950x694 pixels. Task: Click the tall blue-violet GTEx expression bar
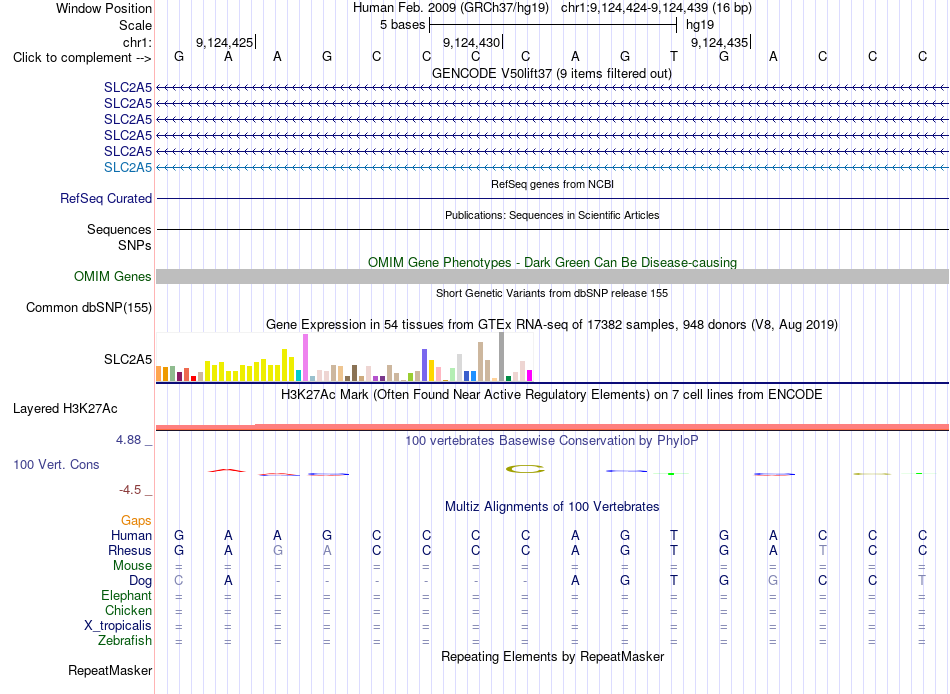point(425,365)
